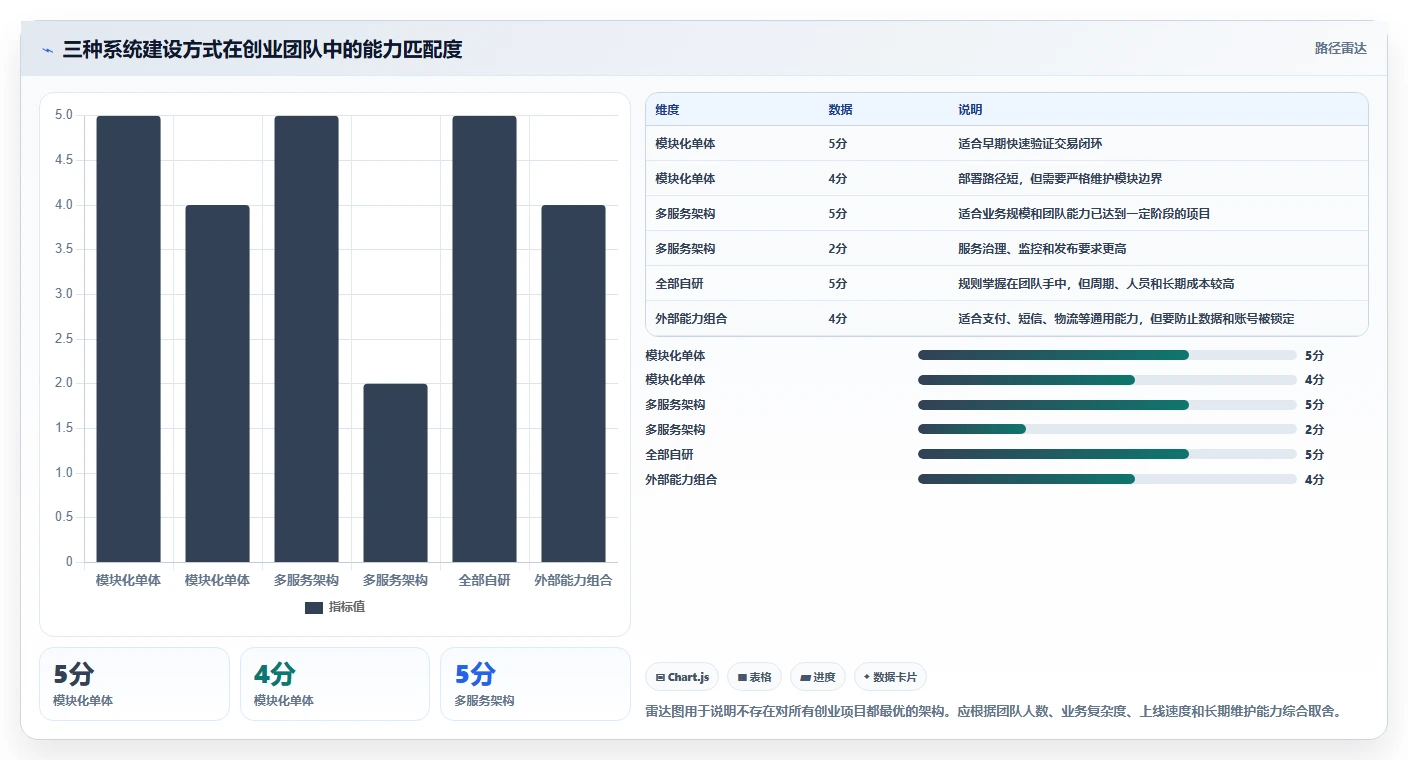Click the 多服务架构 progress bar showing 5分
1408x760 pixels.
(1107, 405)
